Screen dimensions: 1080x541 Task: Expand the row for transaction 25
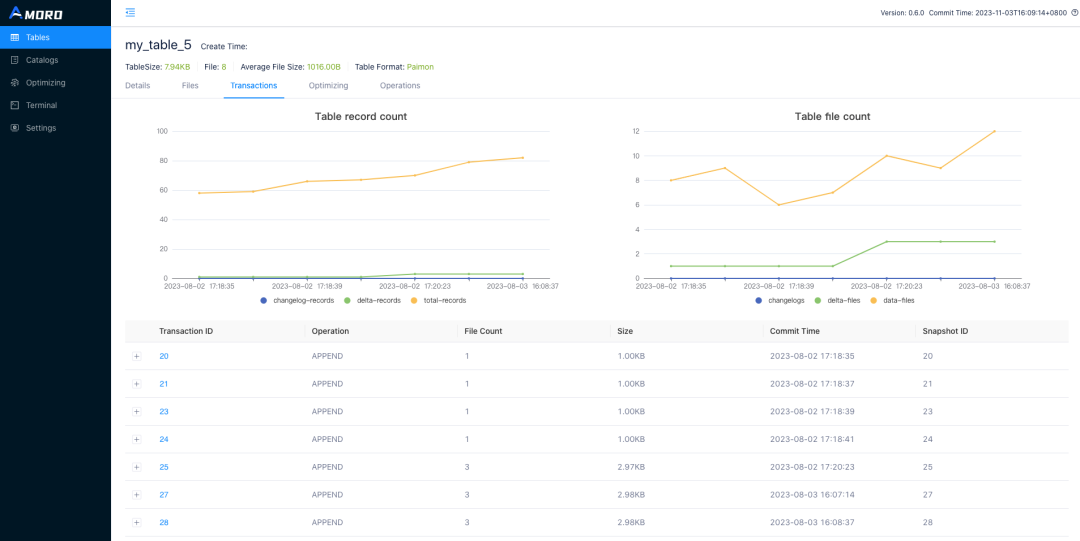tap(136, 467)
